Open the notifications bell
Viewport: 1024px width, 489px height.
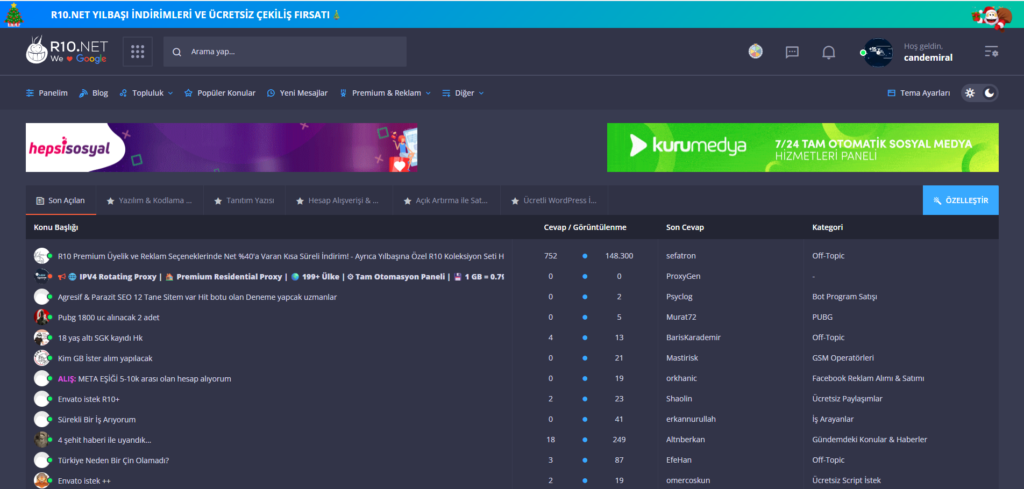pos(828,52)
